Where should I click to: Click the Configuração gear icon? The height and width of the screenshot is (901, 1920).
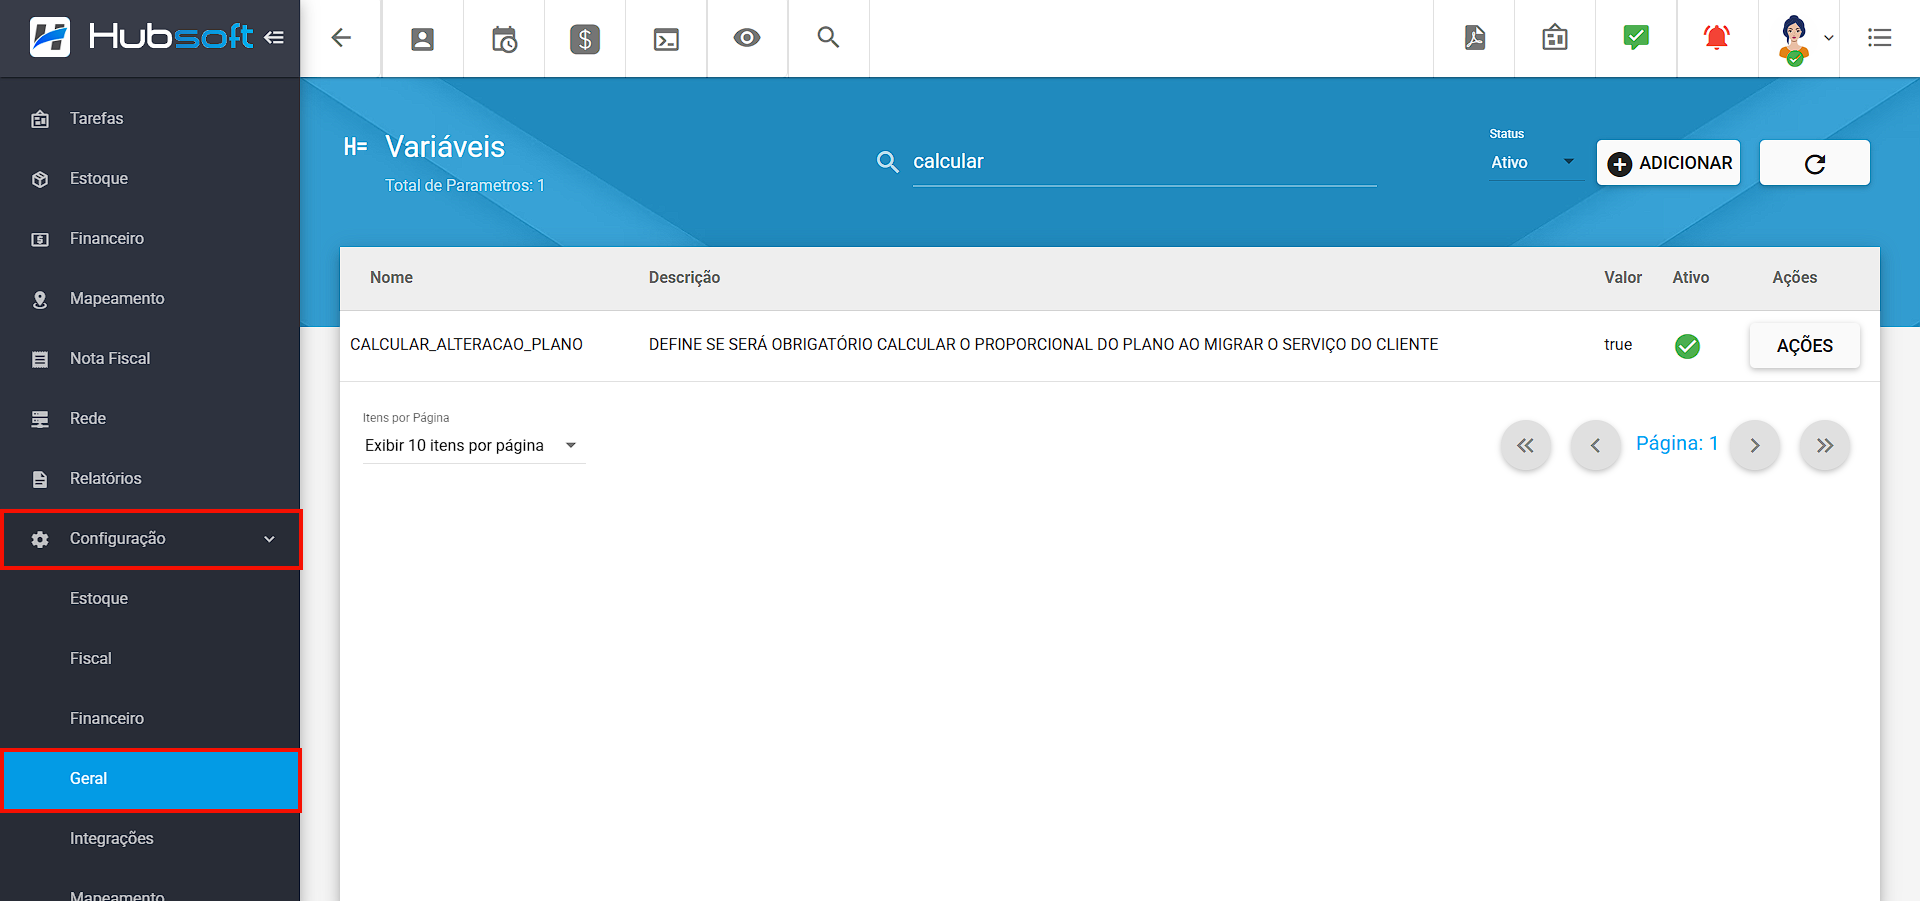click(40, 539)
